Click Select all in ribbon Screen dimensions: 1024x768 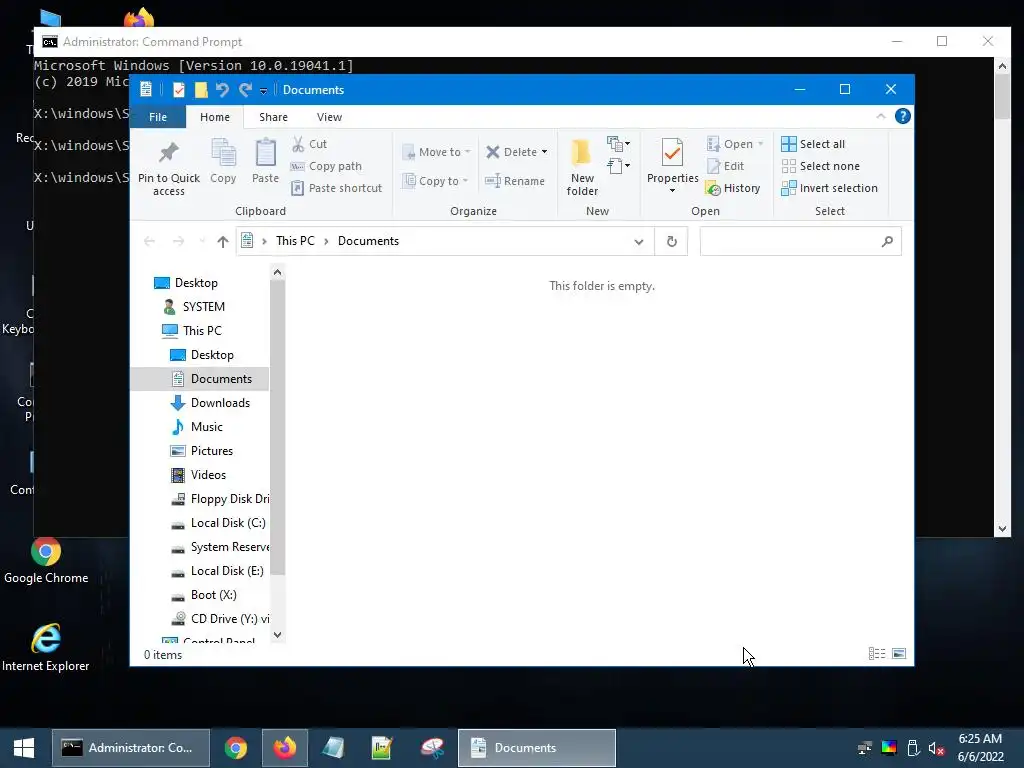(x=813, y=144)
